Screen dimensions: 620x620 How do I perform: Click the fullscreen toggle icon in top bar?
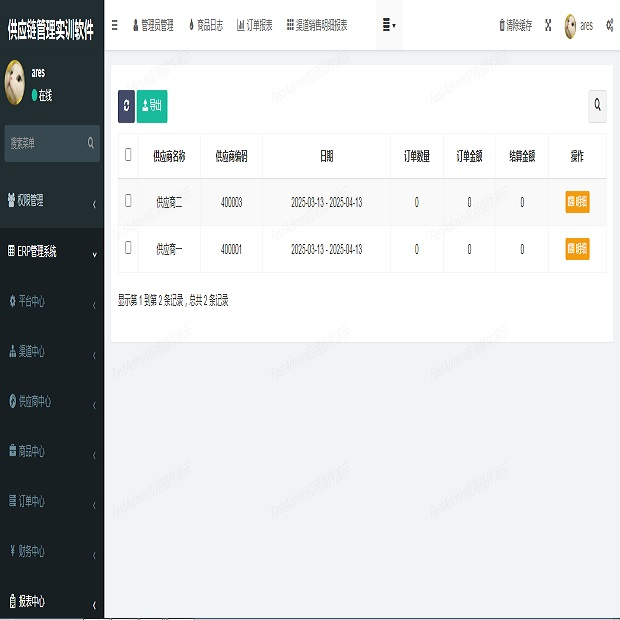pyautogui.click(x=548, y=25)
